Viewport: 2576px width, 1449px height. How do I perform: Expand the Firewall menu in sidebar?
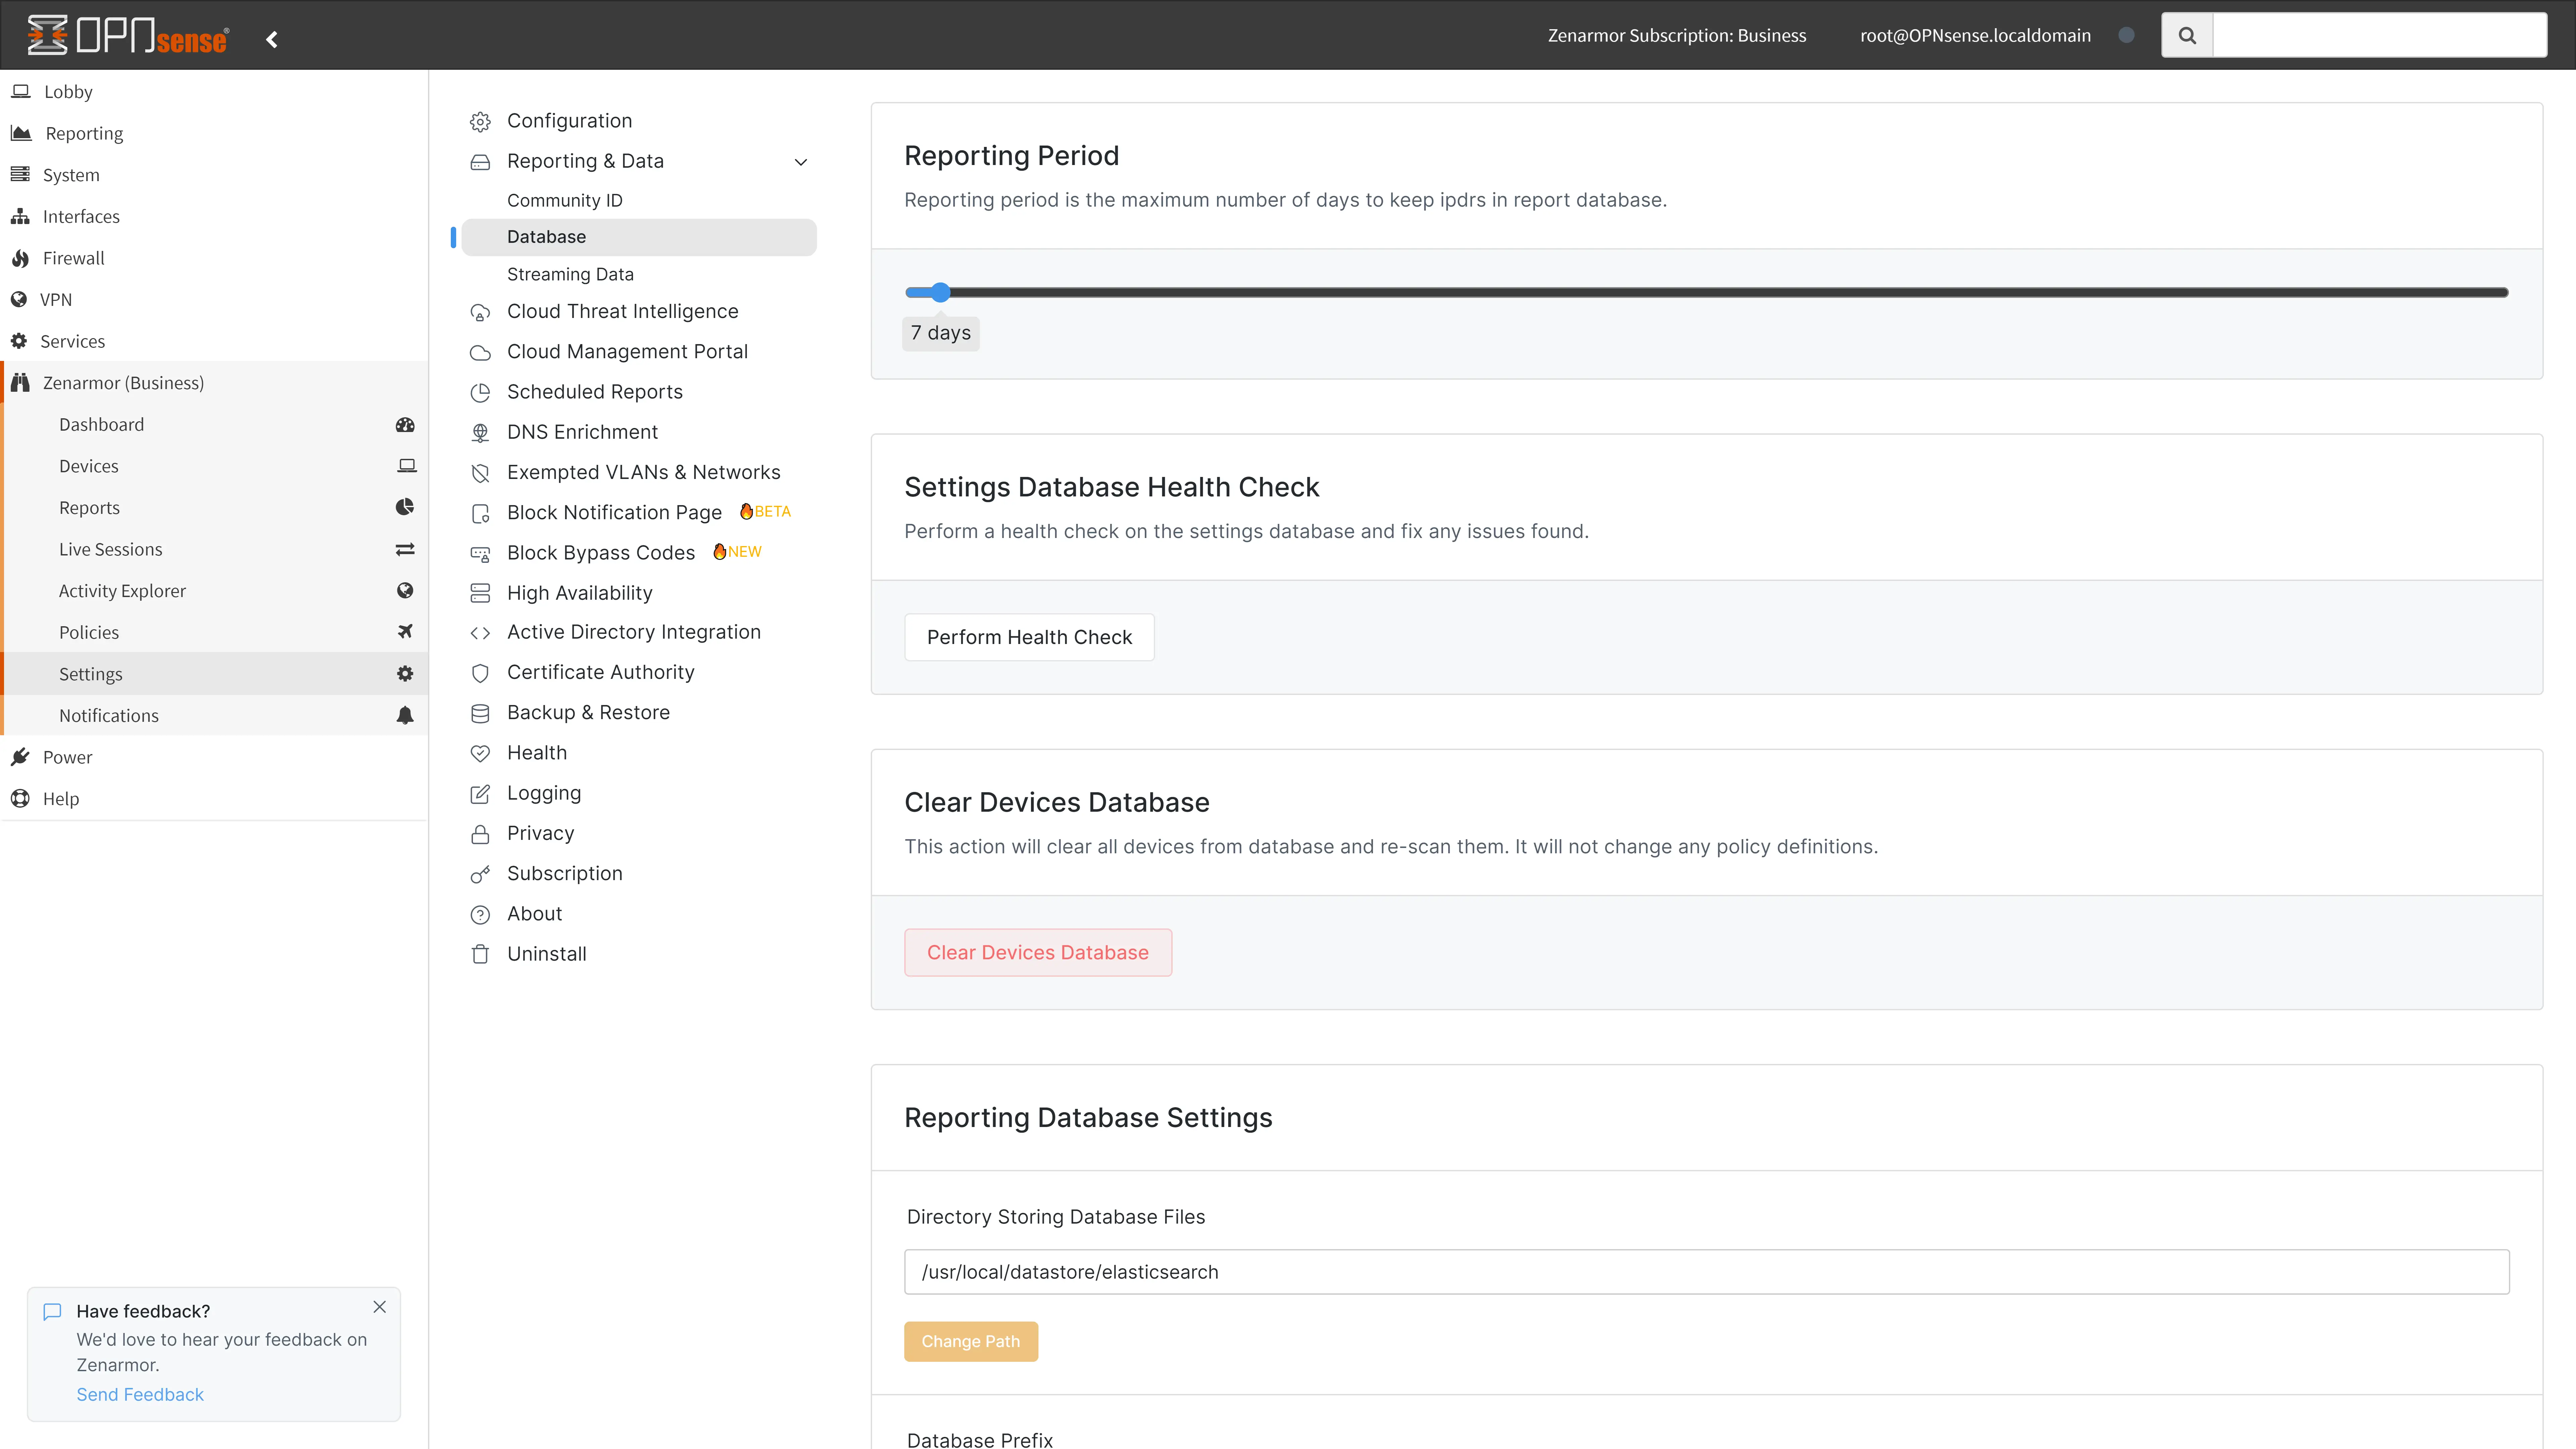coord(73,258)
